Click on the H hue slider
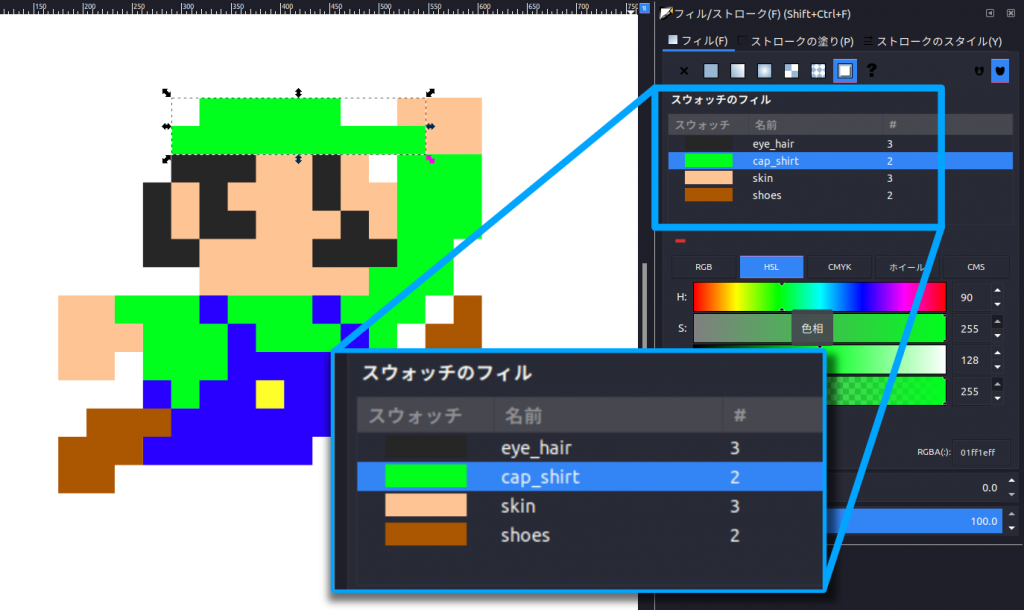The height and width of the screenshot is (610, 1024). 820,297
